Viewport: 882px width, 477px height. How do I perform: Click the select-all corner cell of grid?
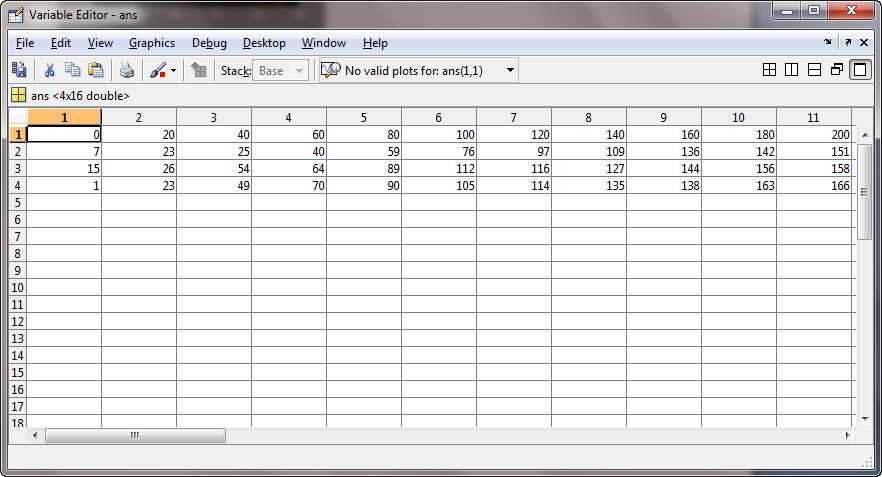(x=17, y=117)
